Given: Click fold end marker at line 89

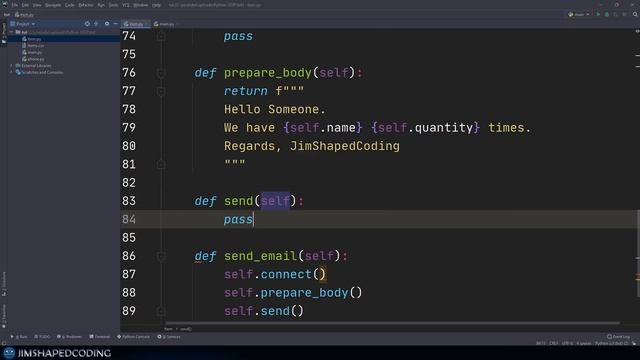Looking at the screenshot, I should point(161,311).
